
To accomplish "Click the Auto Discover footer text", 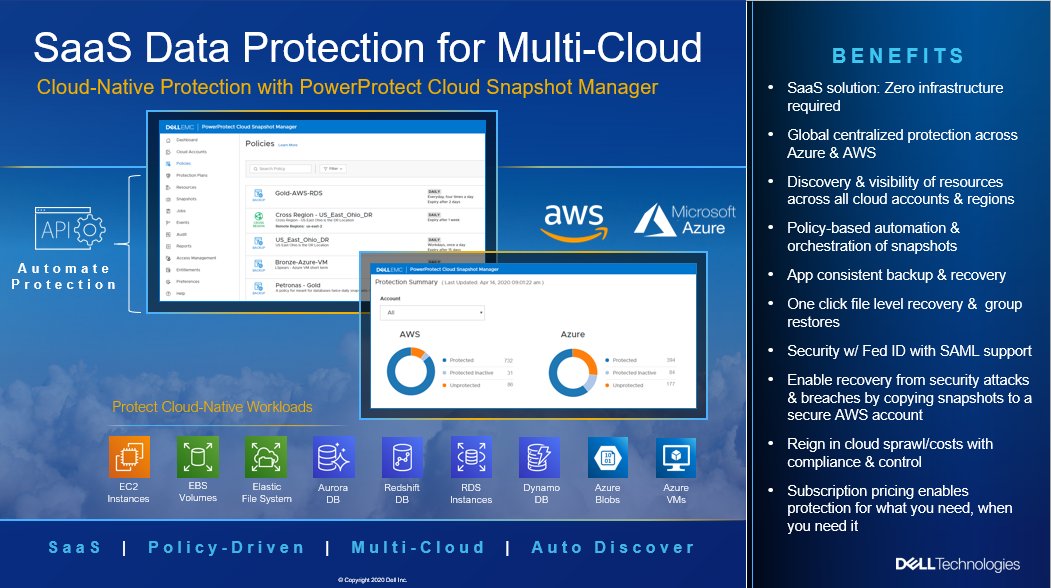I will click(x=613, y=547).
